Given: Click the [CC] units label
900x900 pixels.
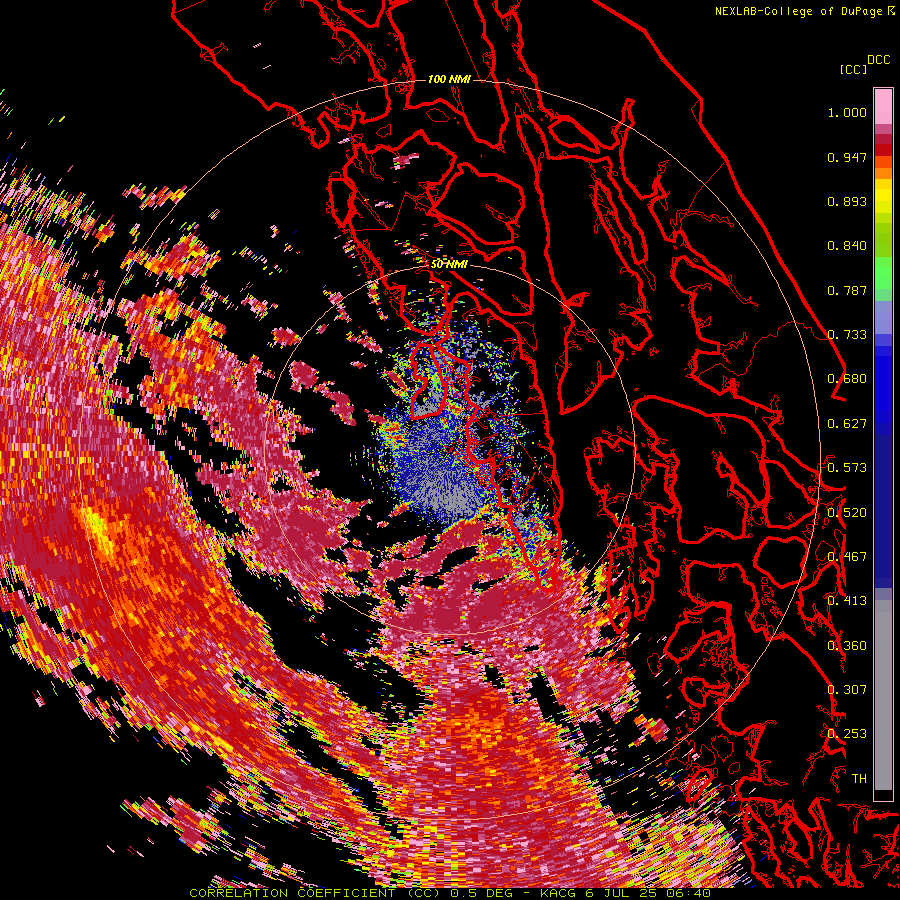Looking at the screenshot, I should [x=853, y=69].
